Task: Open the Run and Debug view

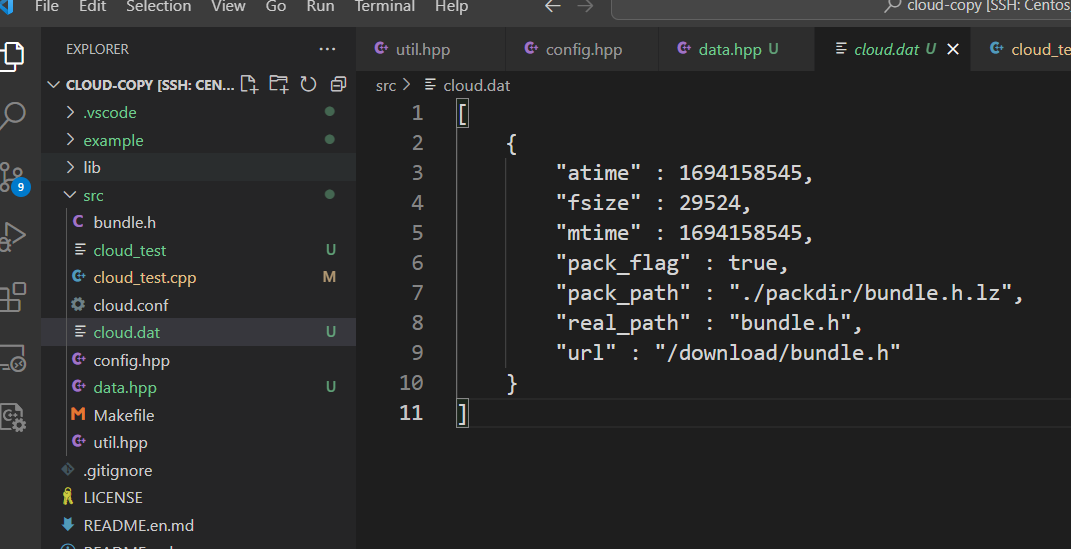Action: [x=12, y=236]
